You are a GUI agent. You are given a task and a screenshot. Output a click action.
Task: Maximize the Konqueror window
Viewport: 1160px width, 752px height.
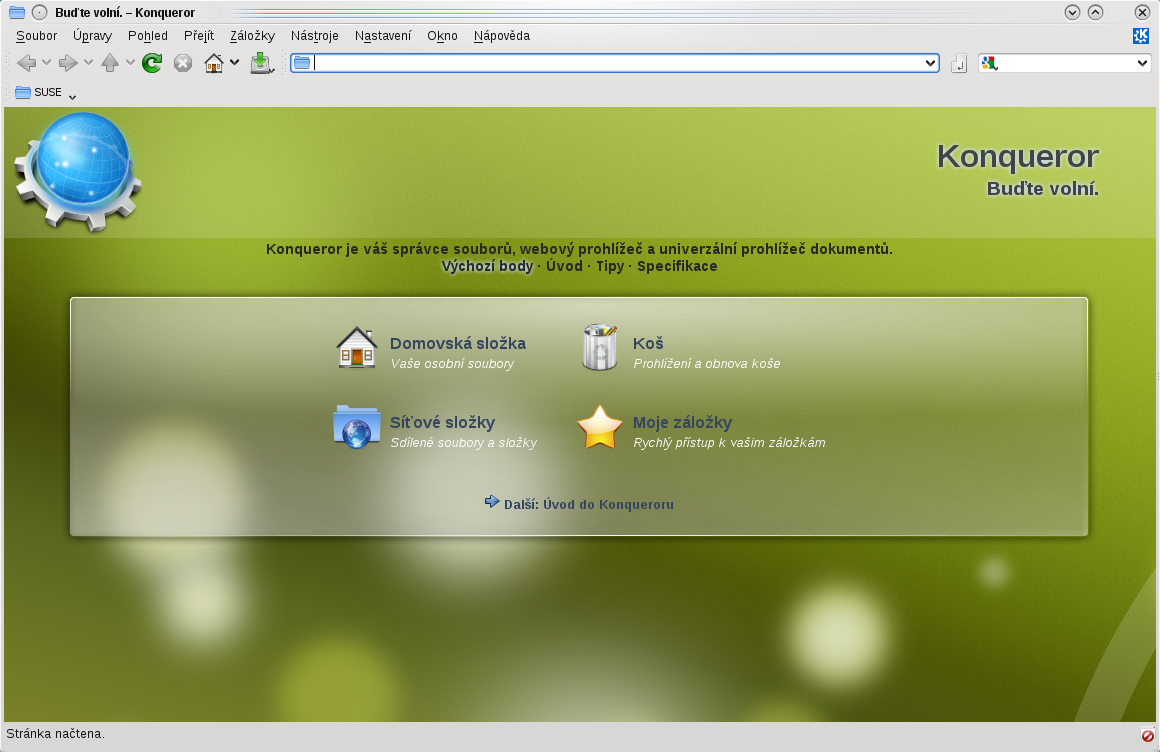tap(1096, 12)
